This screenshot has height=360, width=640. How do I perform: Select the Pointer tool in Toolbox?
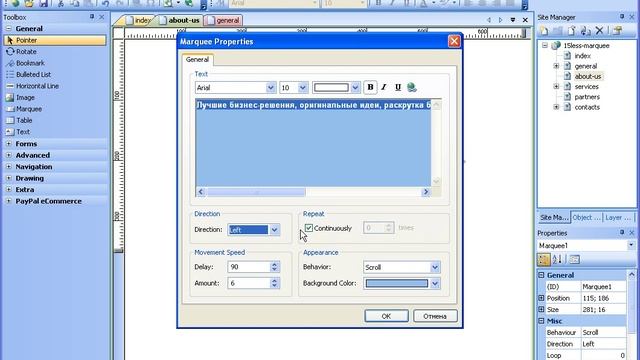coord(55,40)
